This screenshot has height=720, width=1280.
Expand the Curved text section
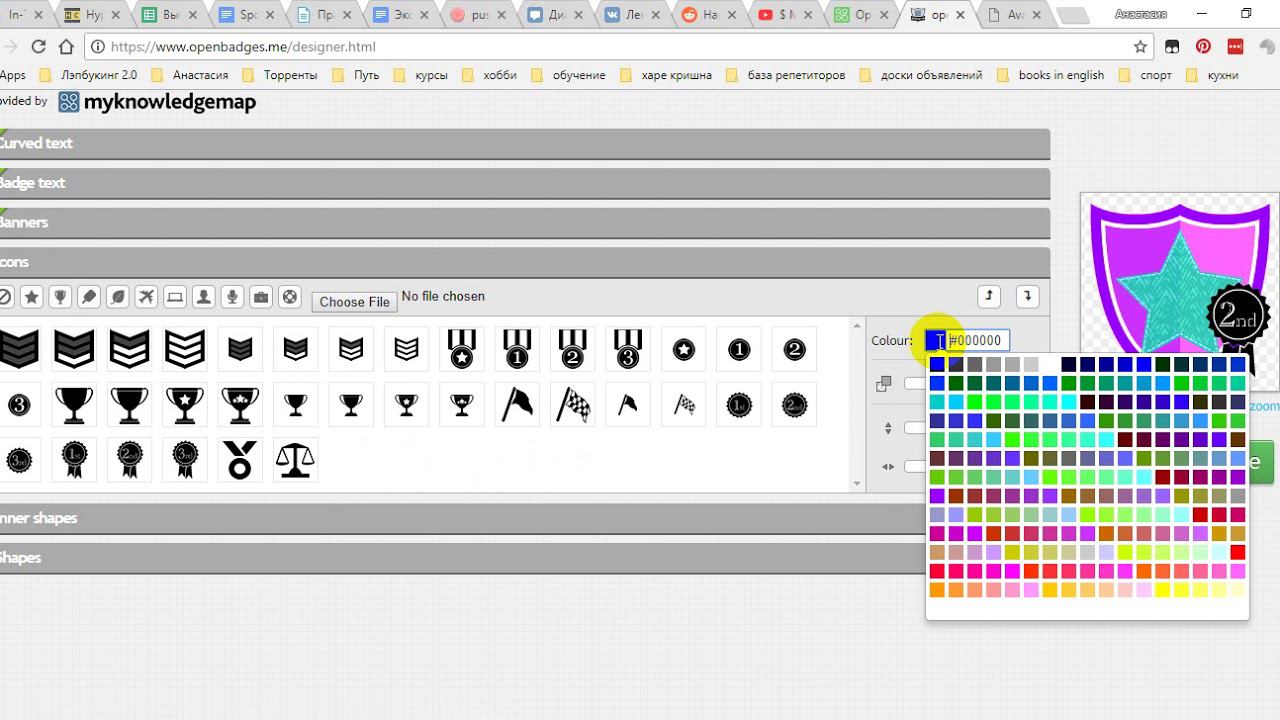[523, 143]
